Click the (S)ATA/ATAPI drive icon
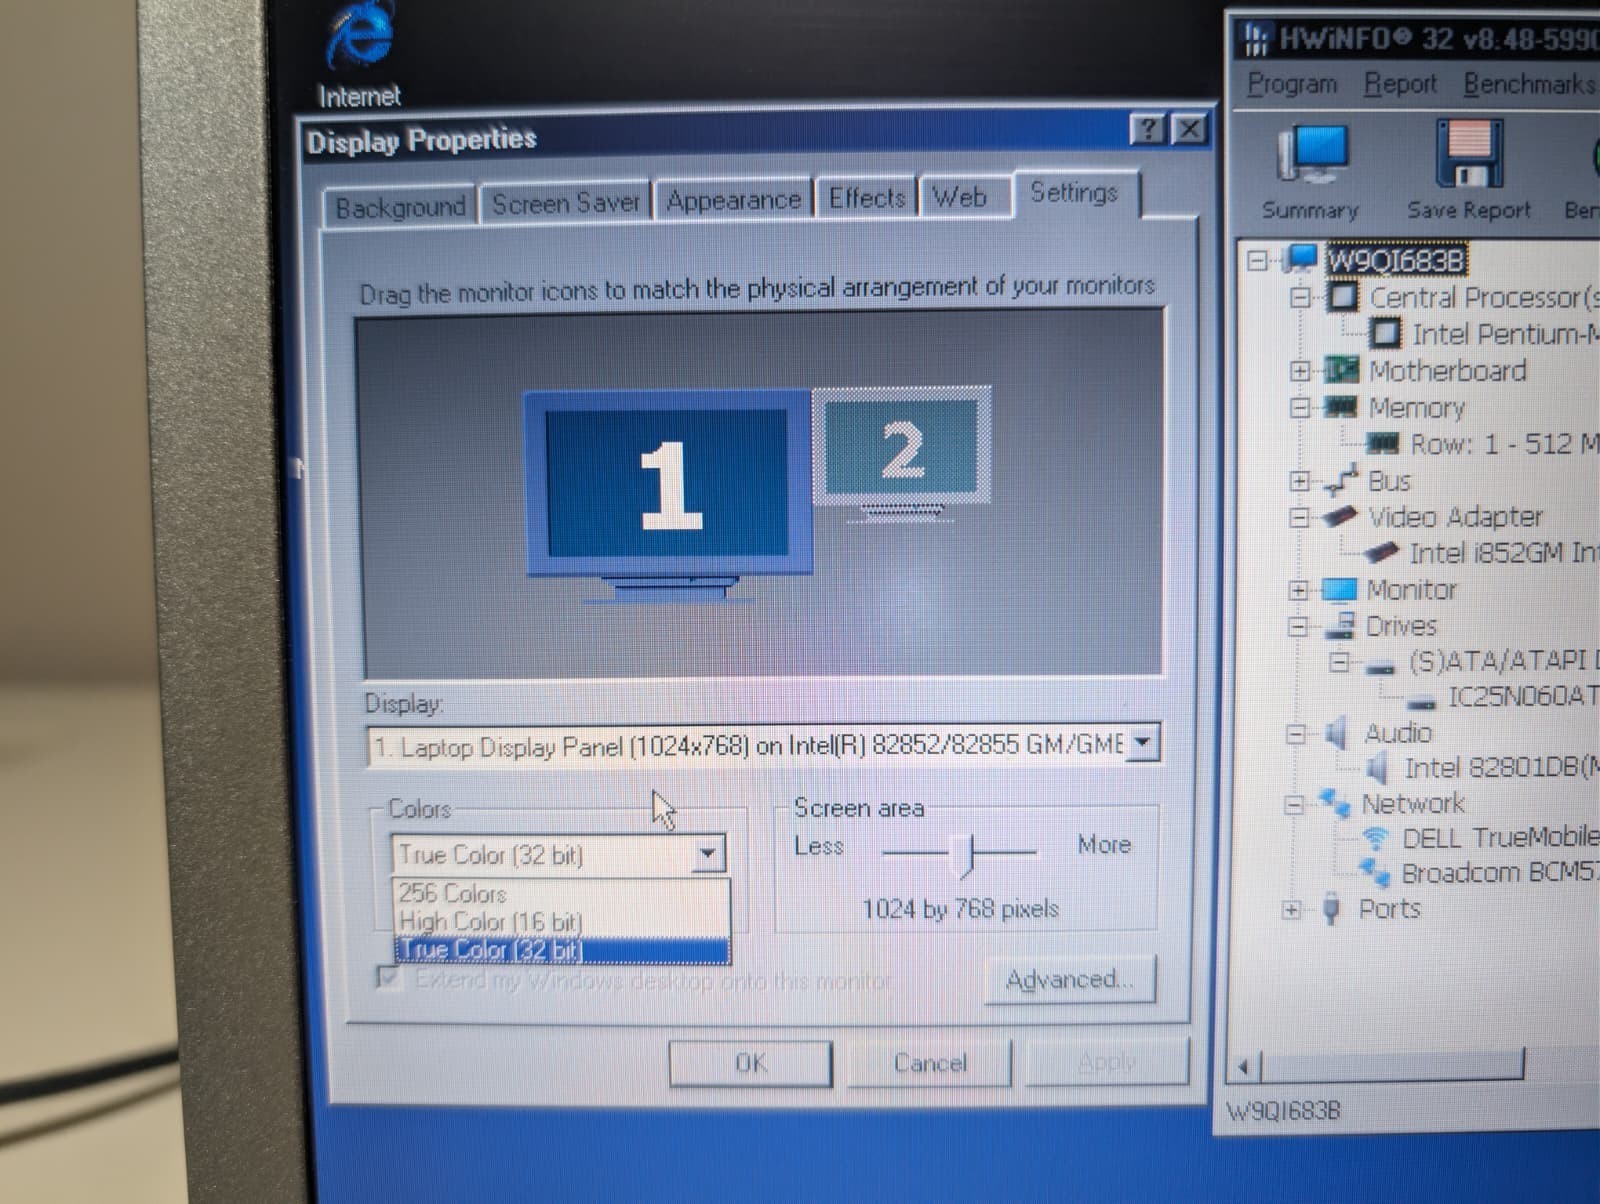Image resolution: width=1600 pixels, height=1204 pixels. click(1380, 664)
